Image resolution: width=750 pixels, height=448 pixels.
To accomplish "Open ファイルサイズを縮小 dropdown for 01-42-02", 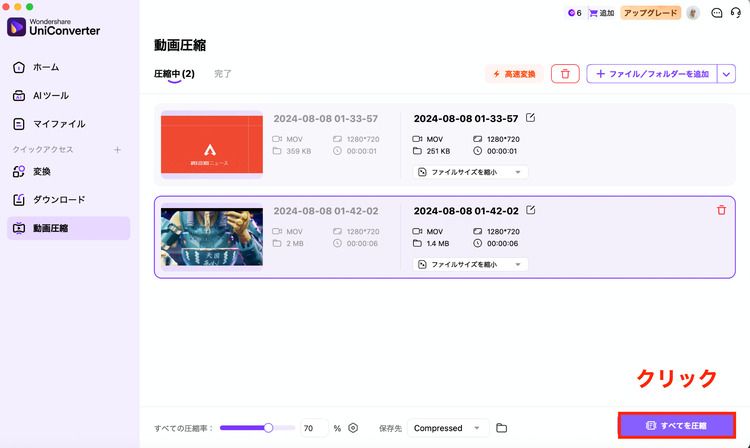I will [470, 264].
